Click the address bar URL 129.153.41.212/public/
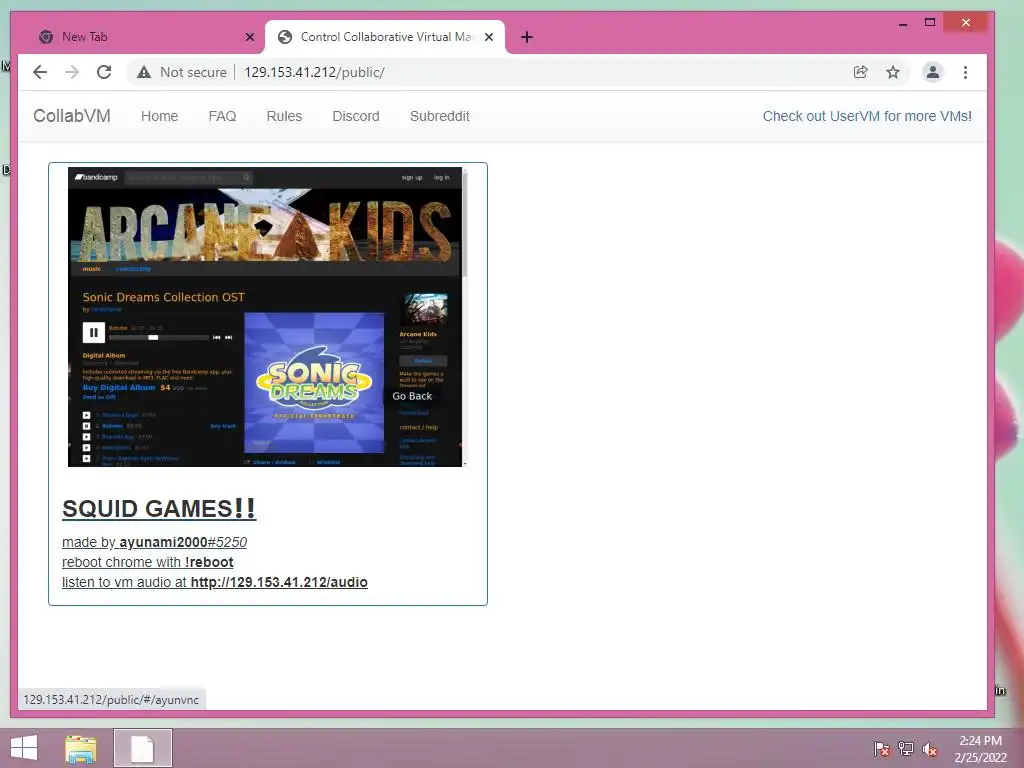Screen dimensions: 1024x768 (x=314, y=72)
